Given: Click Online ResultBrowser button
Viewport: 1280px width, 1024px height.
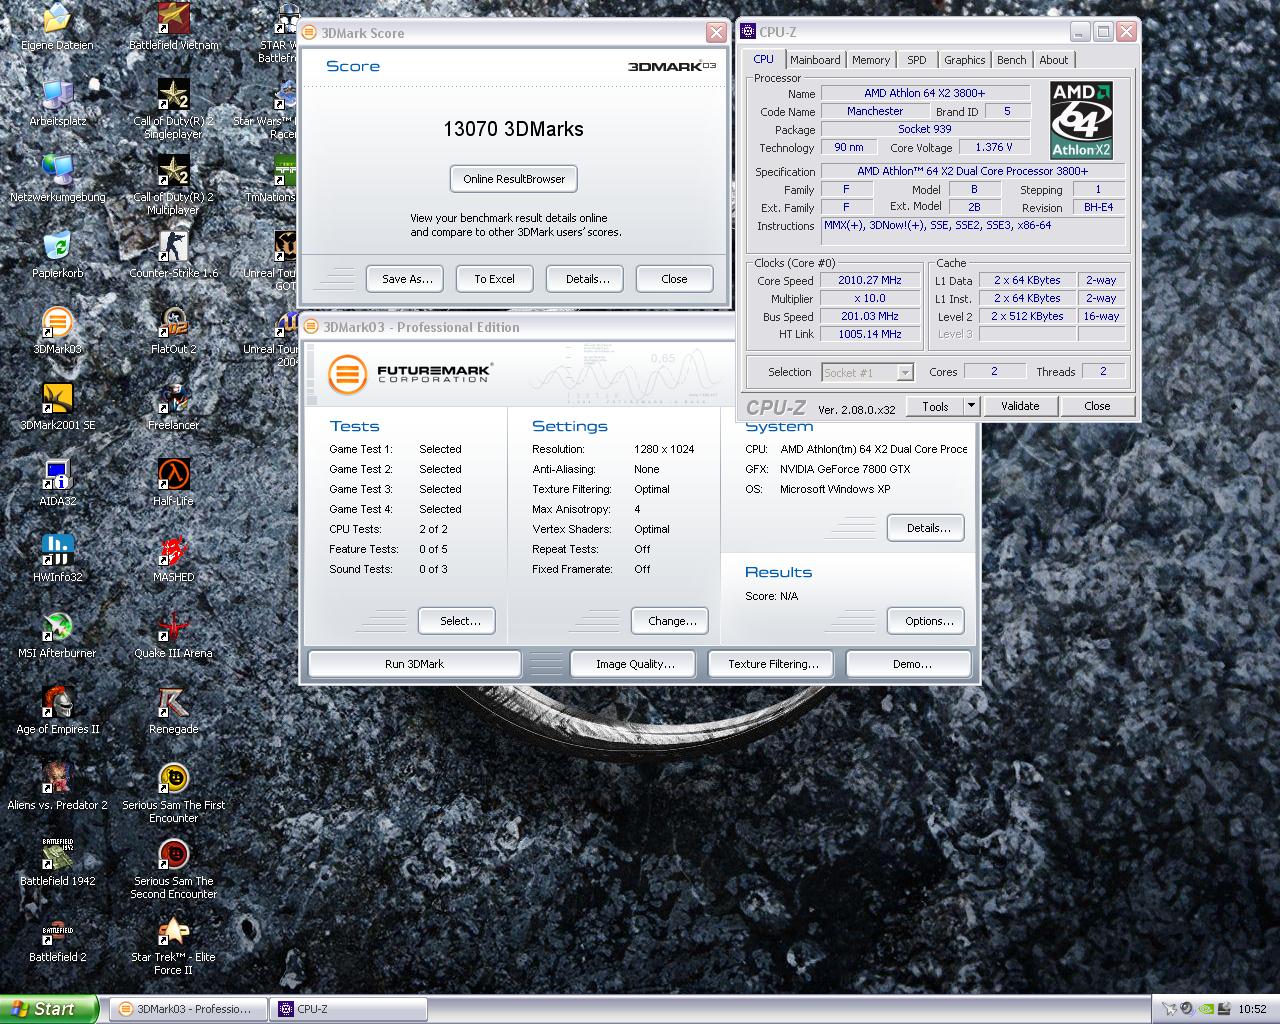Looking at the screenshot, I should pos(514,179).
